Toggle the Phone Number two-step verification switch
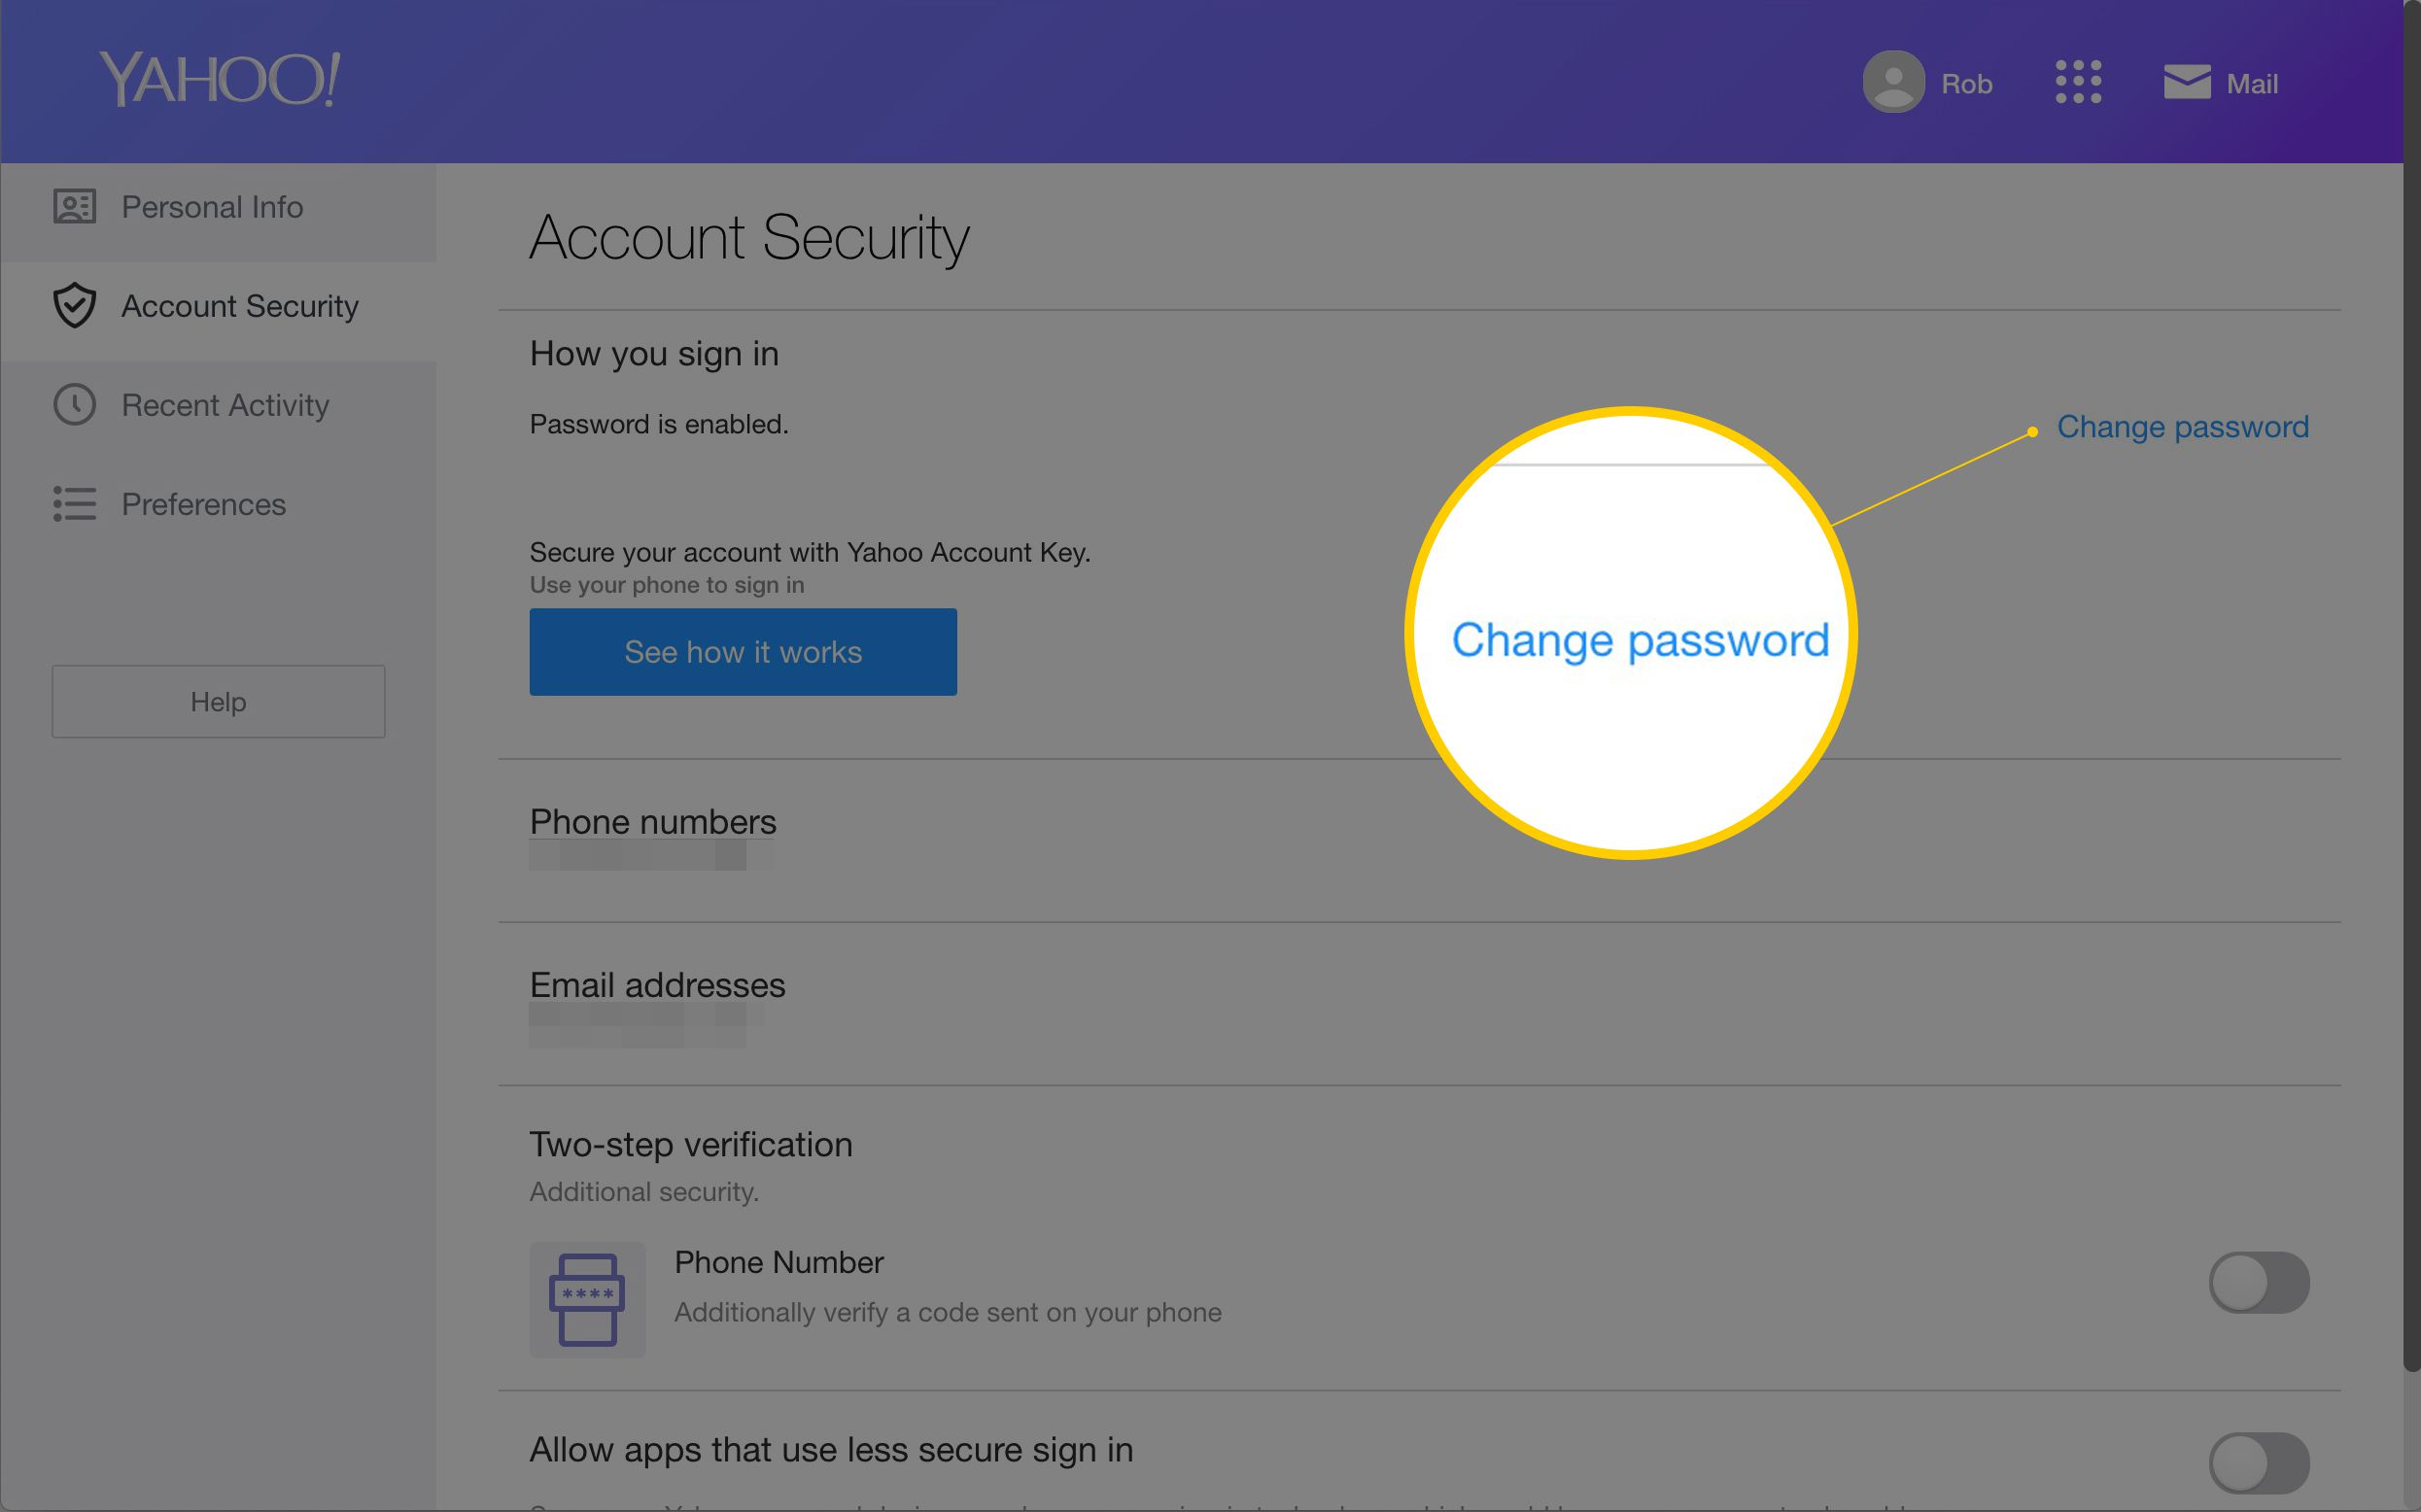2421x1512 pixels. point(2259,1282)
